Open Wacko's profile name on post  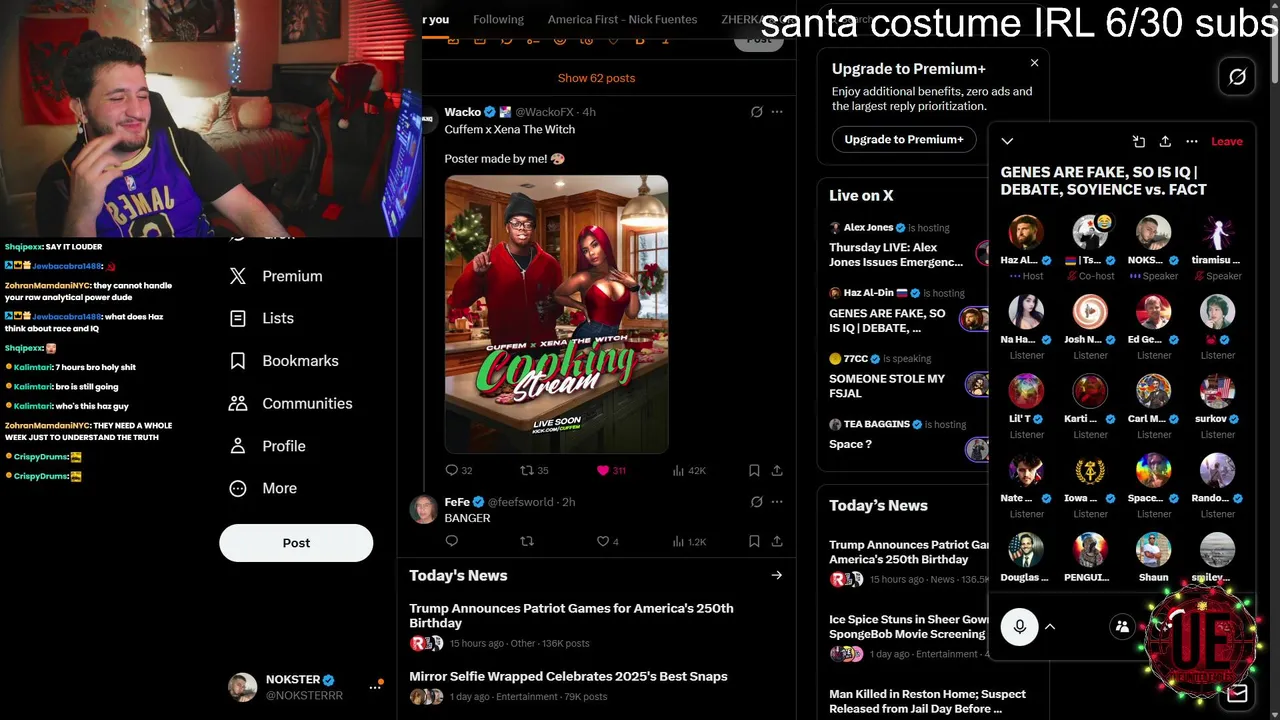[x=463, y=112]
